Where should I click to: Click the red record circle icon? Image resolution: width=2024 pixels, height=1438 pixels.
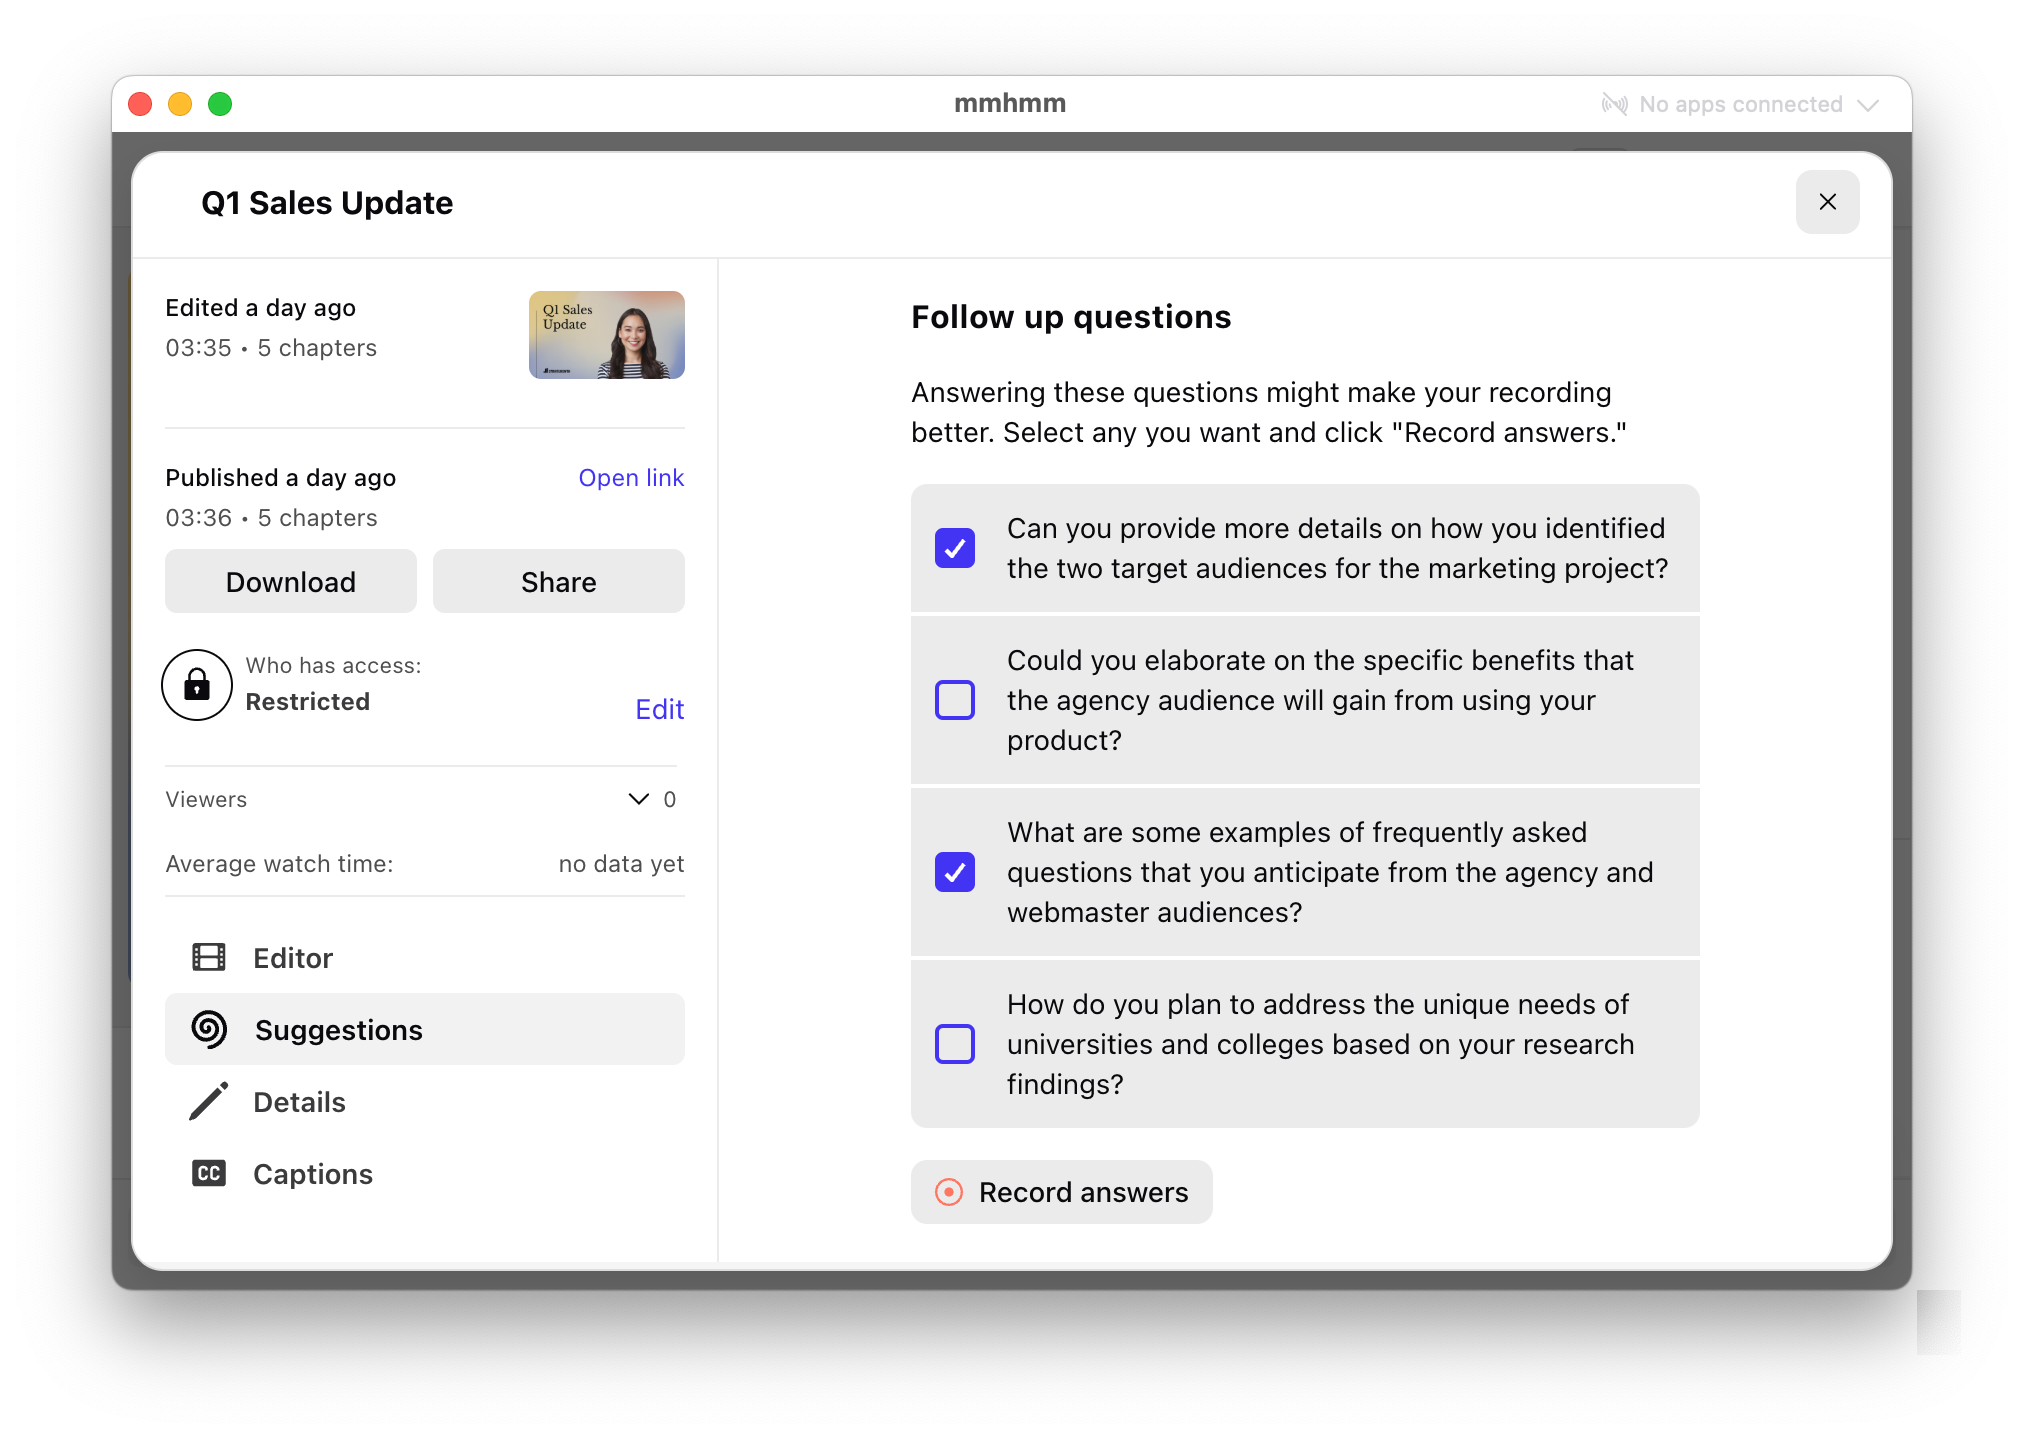point(948,1192)
